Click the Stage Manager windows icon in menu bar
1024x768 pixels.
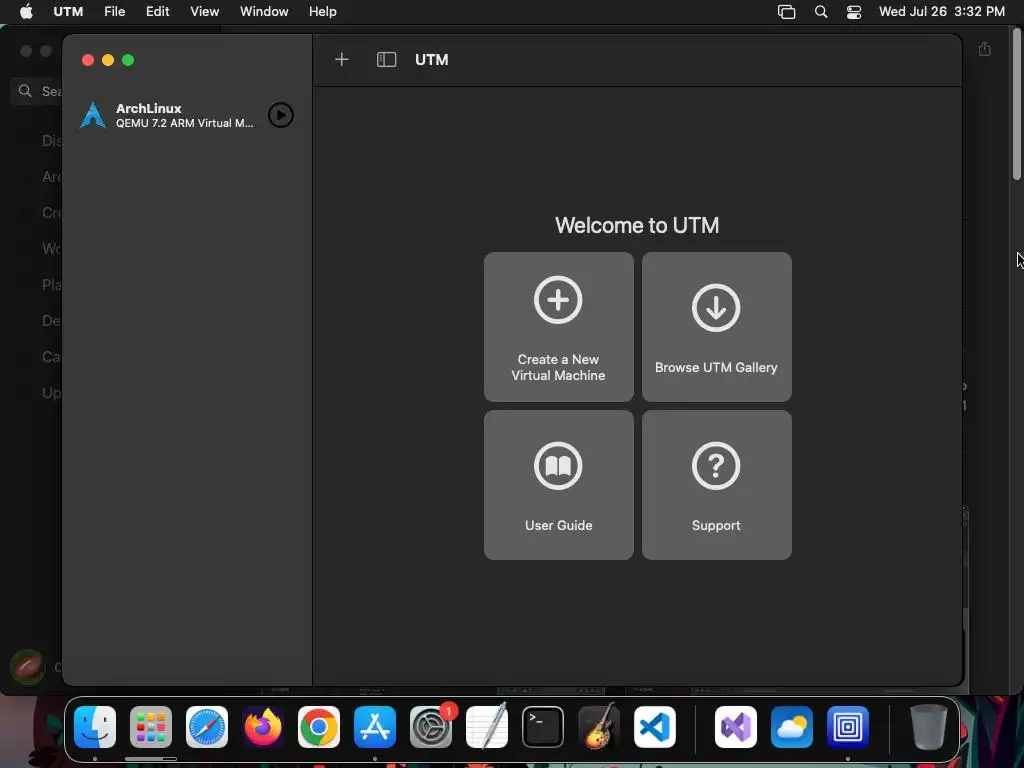(x=786, y=12)
